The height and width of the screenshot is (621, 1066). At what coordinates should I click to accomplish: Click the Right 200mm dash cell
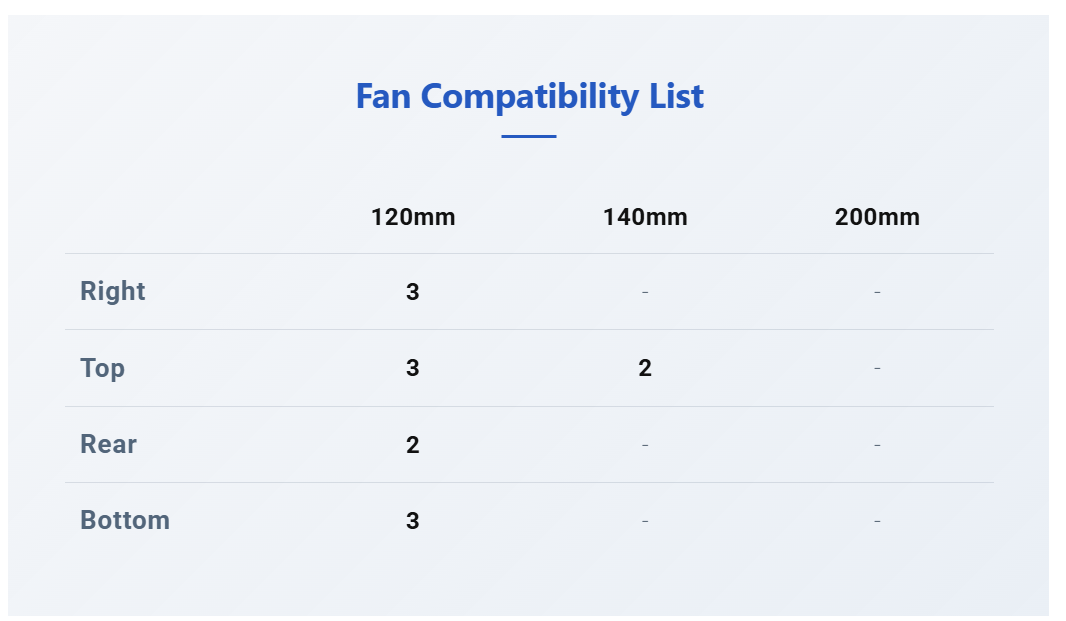tap(877, 292)
